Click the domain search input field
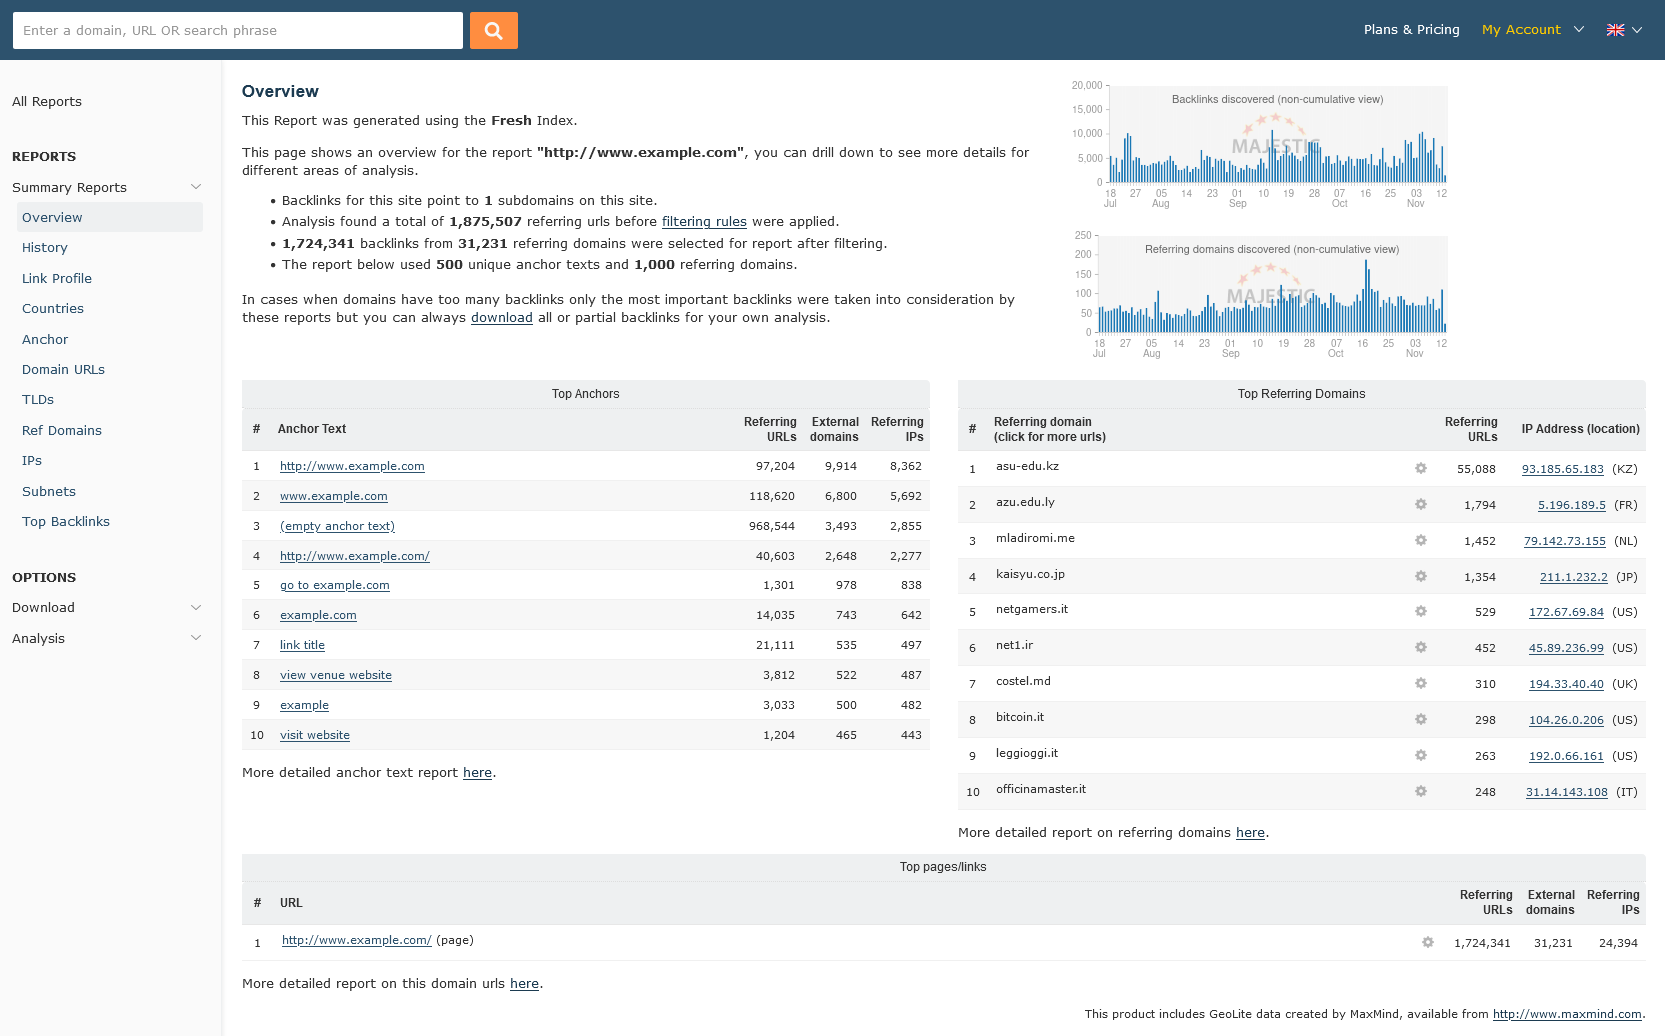The image size is (1665, 1036). tap(238, 30)
